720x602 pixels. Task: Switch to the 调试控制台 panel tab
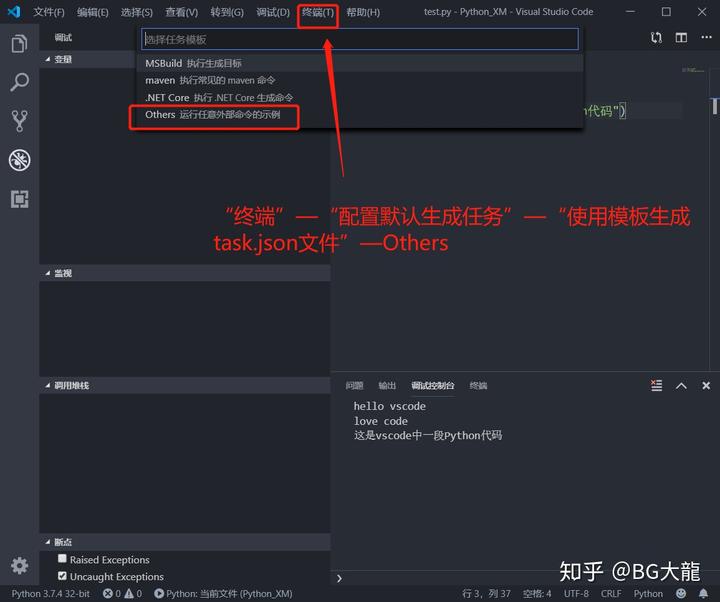tap(433, 386)
